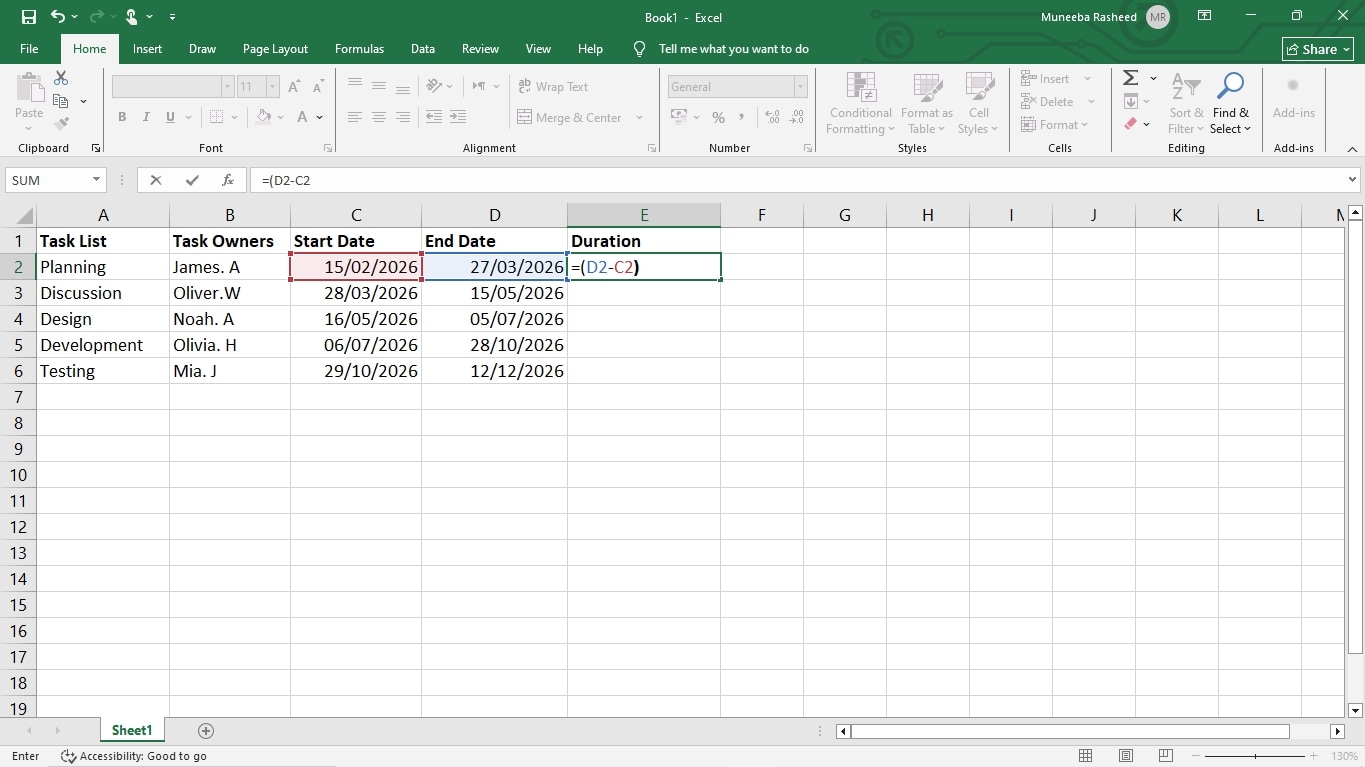The height and width of the screenshot is (767, 1365).
Task: Click the add new sheet plus icon
Action: (x=206, y=731)
